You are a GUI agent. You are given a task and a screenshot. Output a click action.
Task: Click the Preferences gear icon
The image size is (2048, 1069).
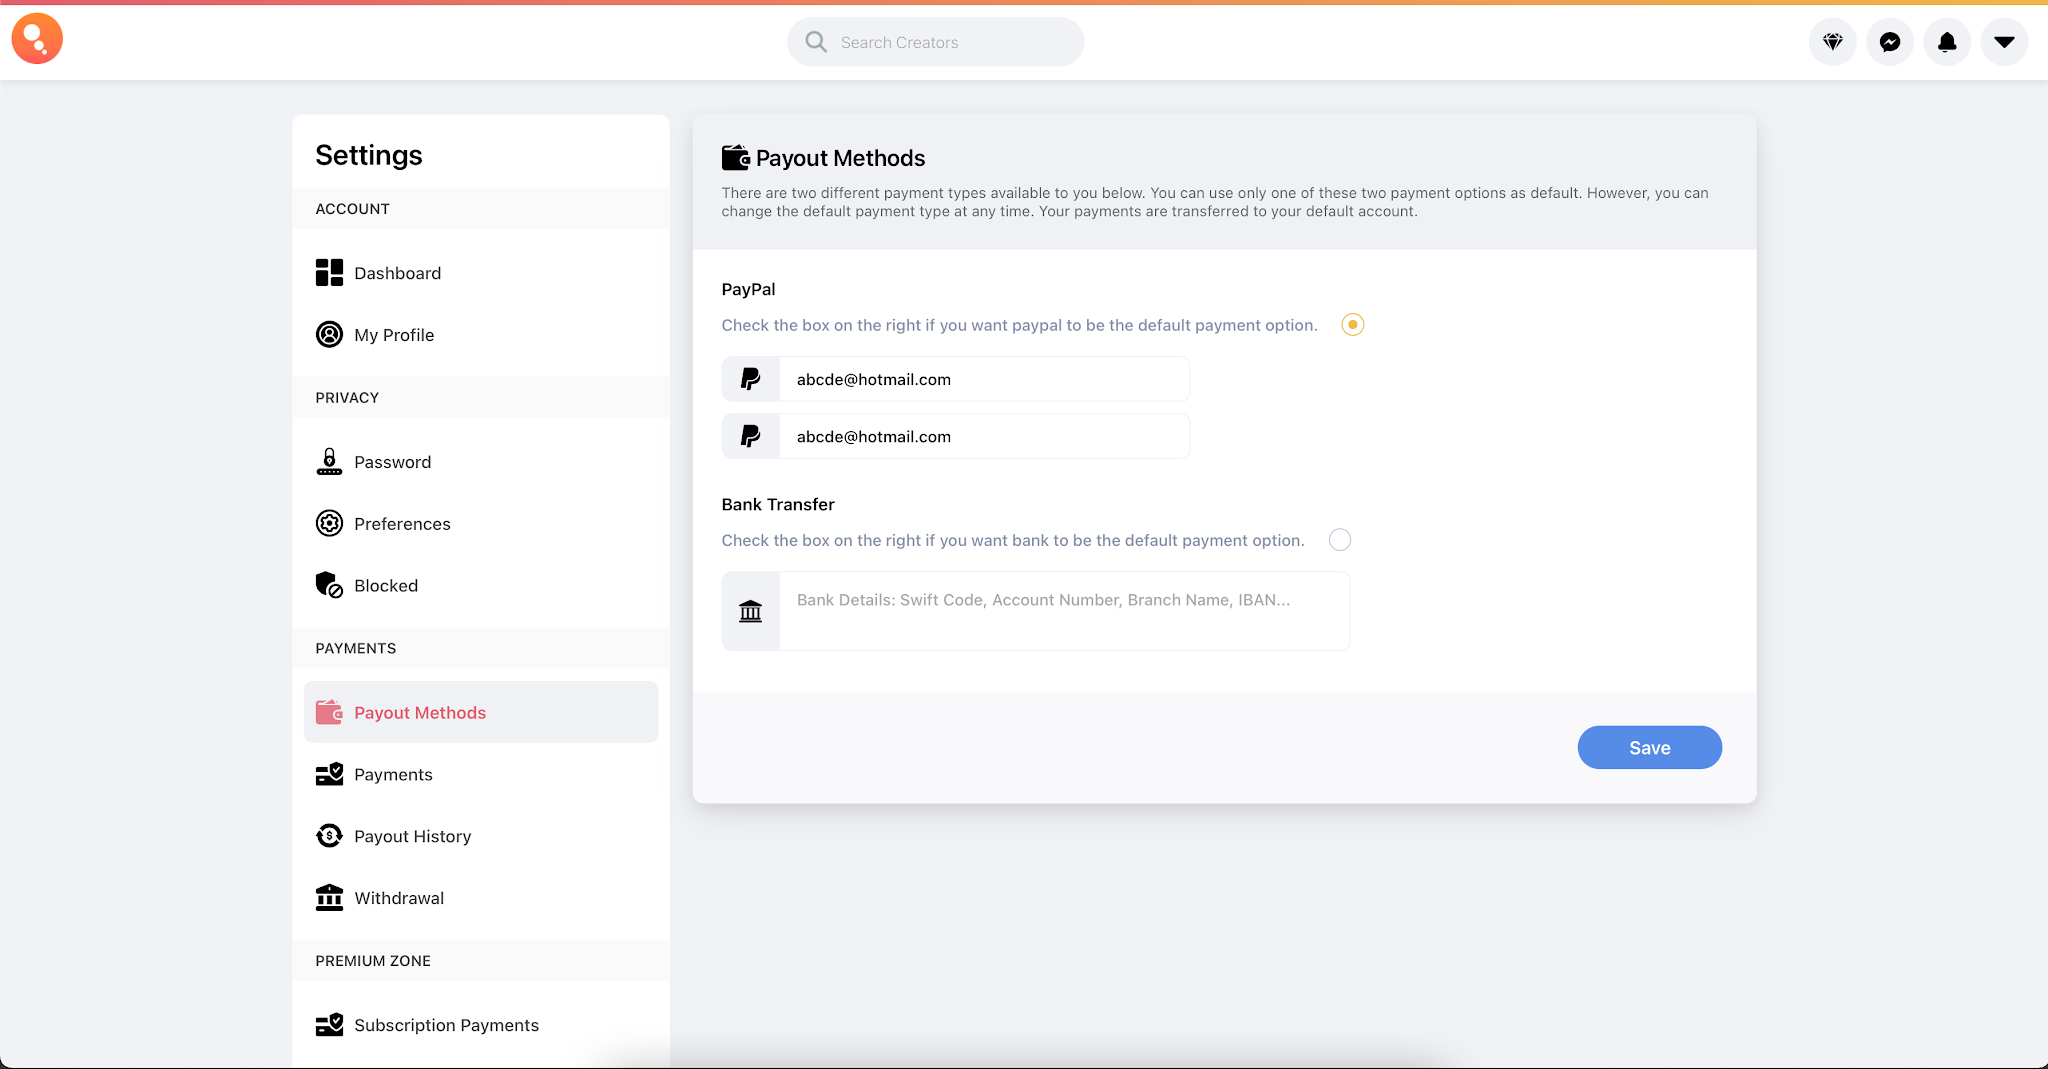329,523
